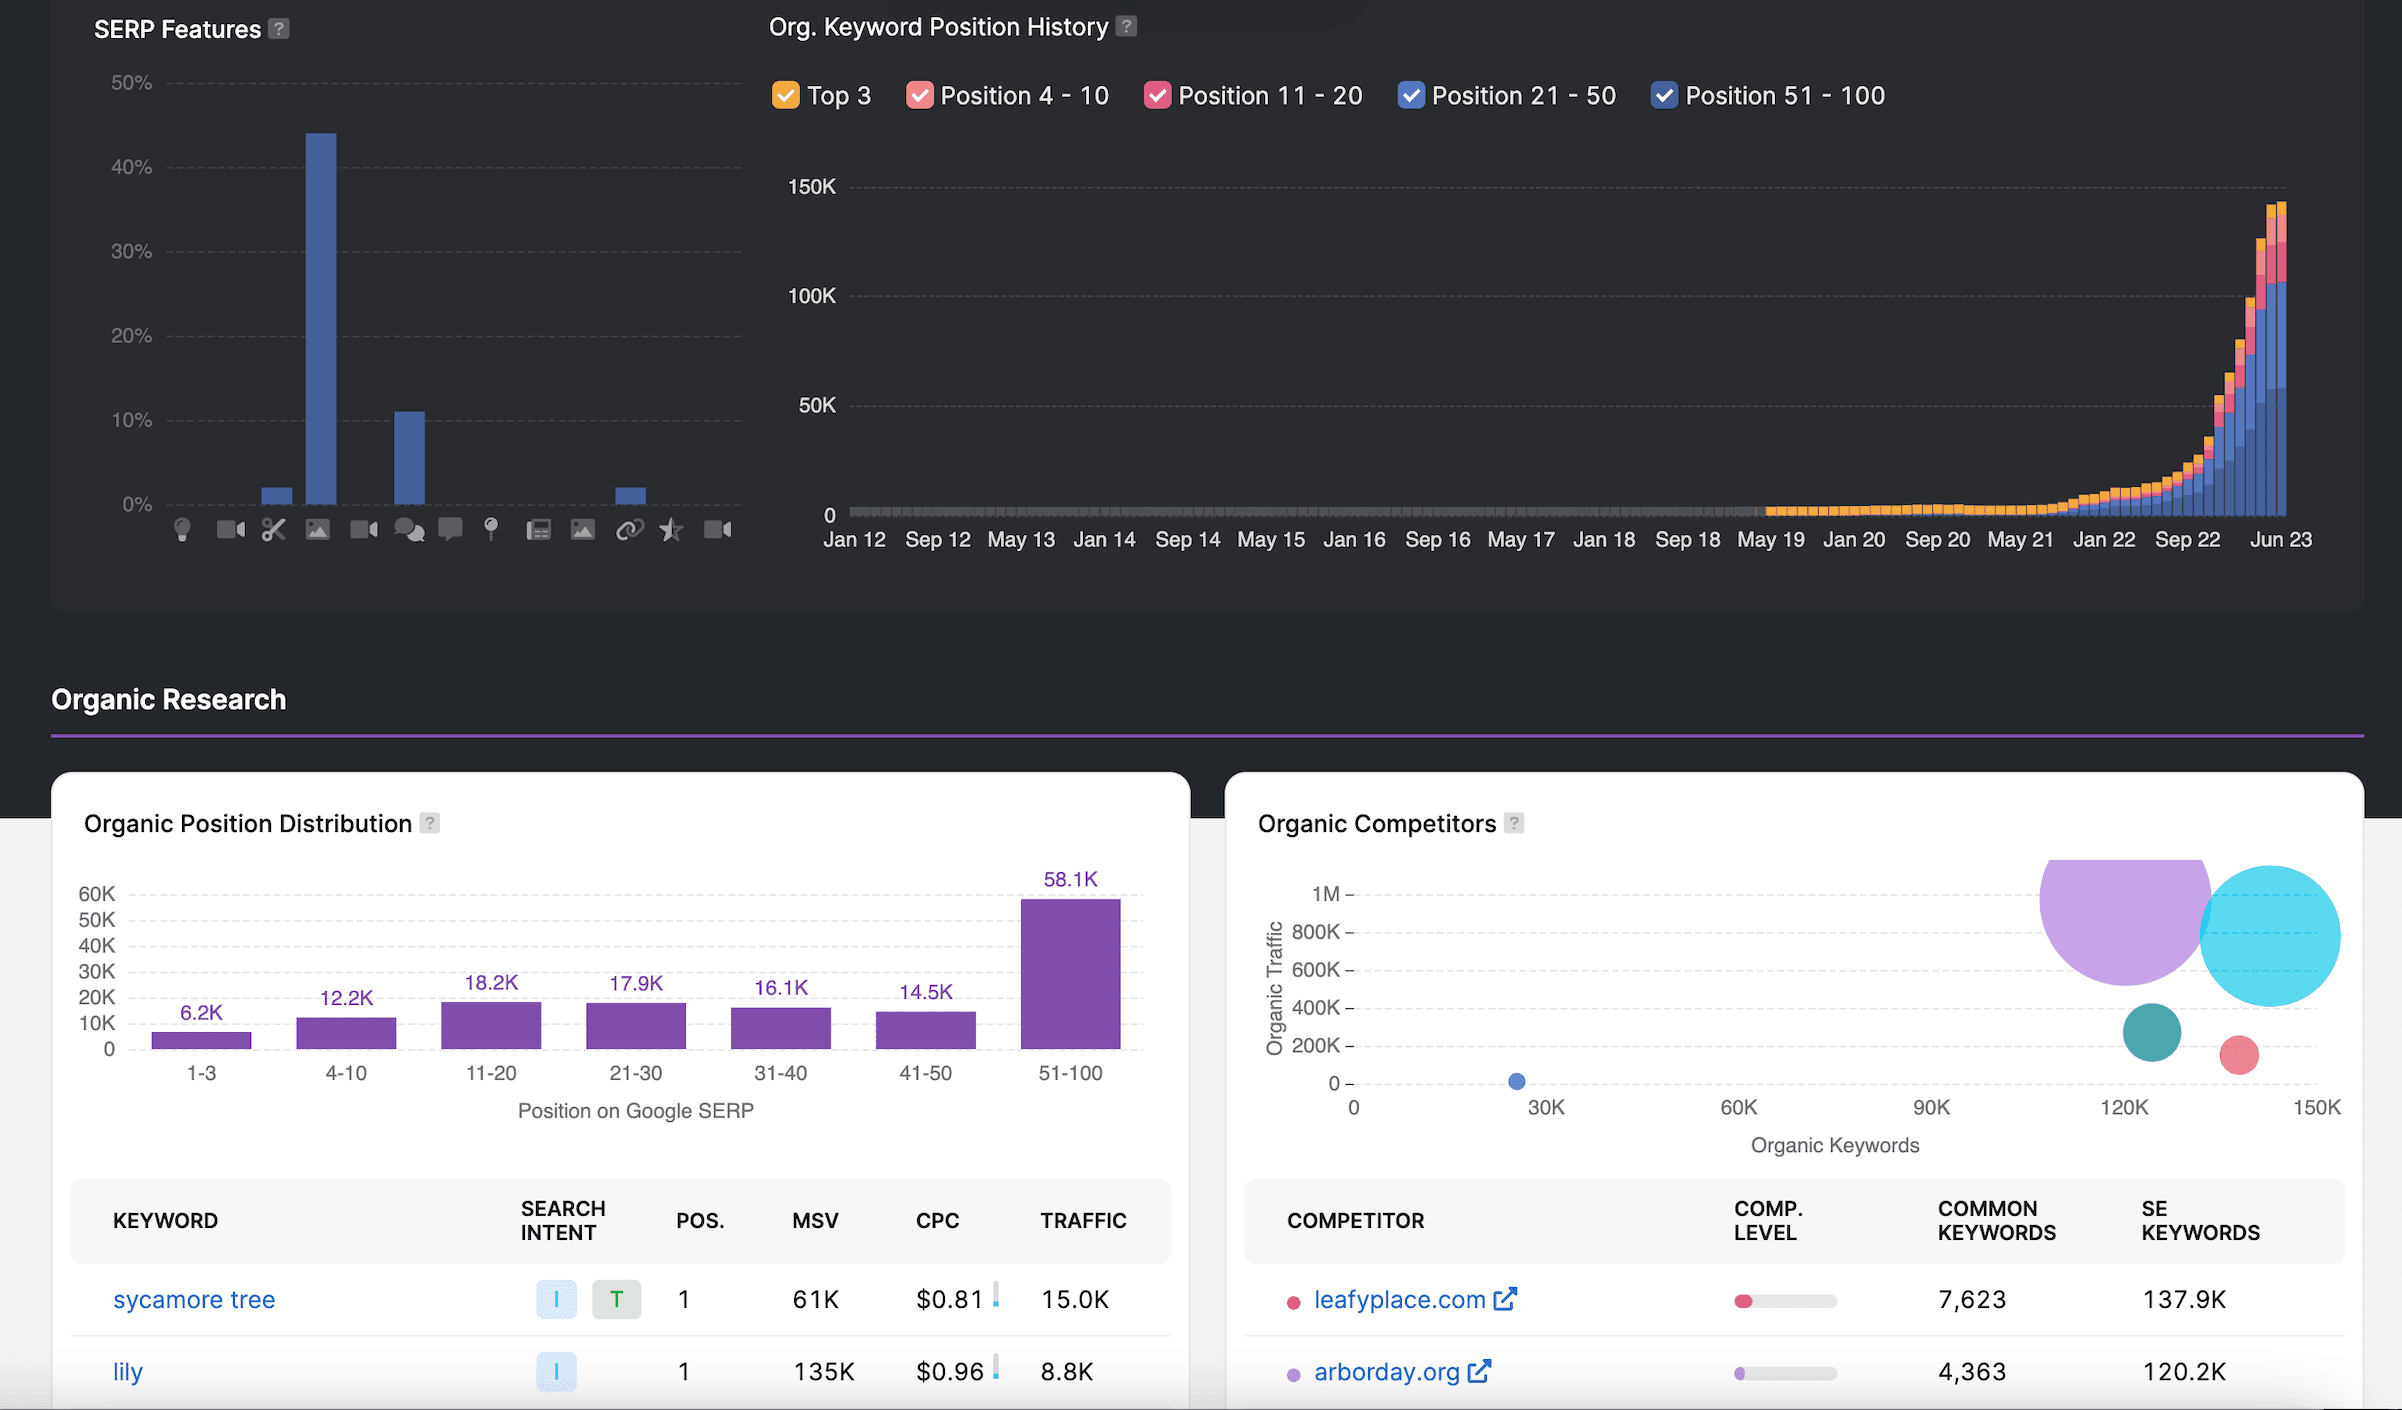Viewport: 2402px width, 1410px height.
Task: Click the 51-100 bar showing 58.1K
Action: [1070, 973]
